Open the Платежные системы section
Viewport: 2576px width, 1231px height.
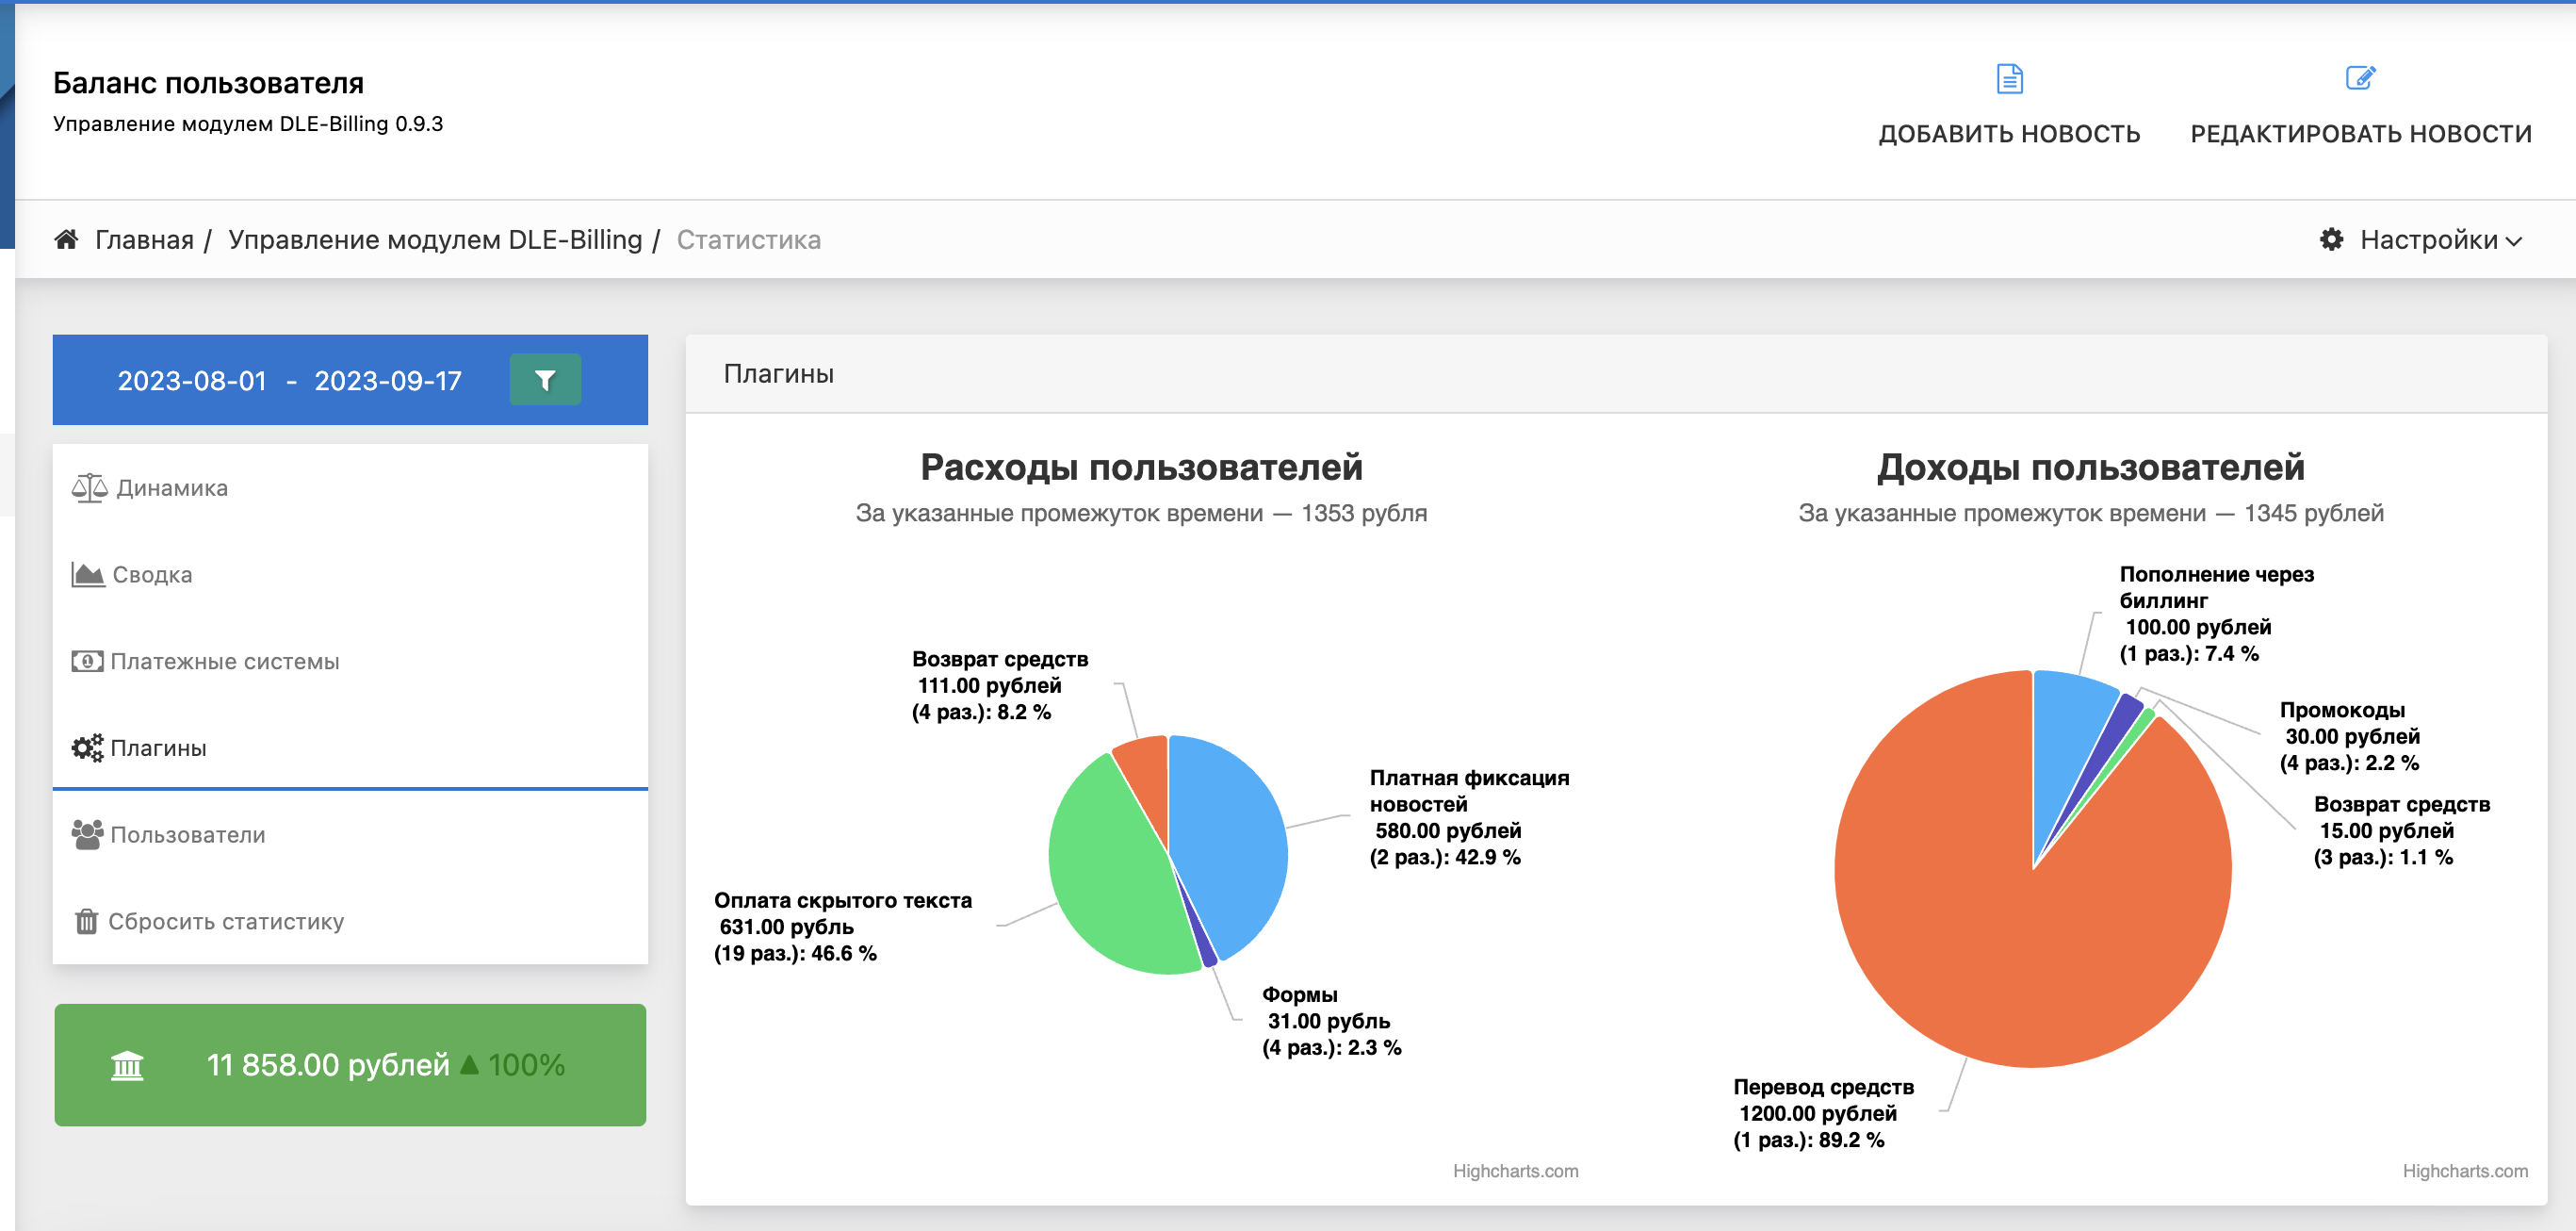pos(350,661)
